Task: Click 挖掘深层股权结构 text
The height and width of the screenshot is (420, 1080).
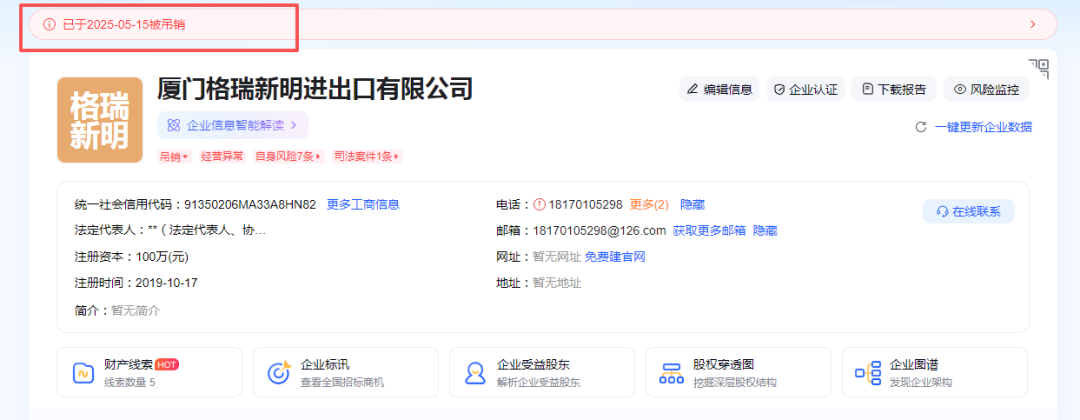Action: click(x=735, y=382)
